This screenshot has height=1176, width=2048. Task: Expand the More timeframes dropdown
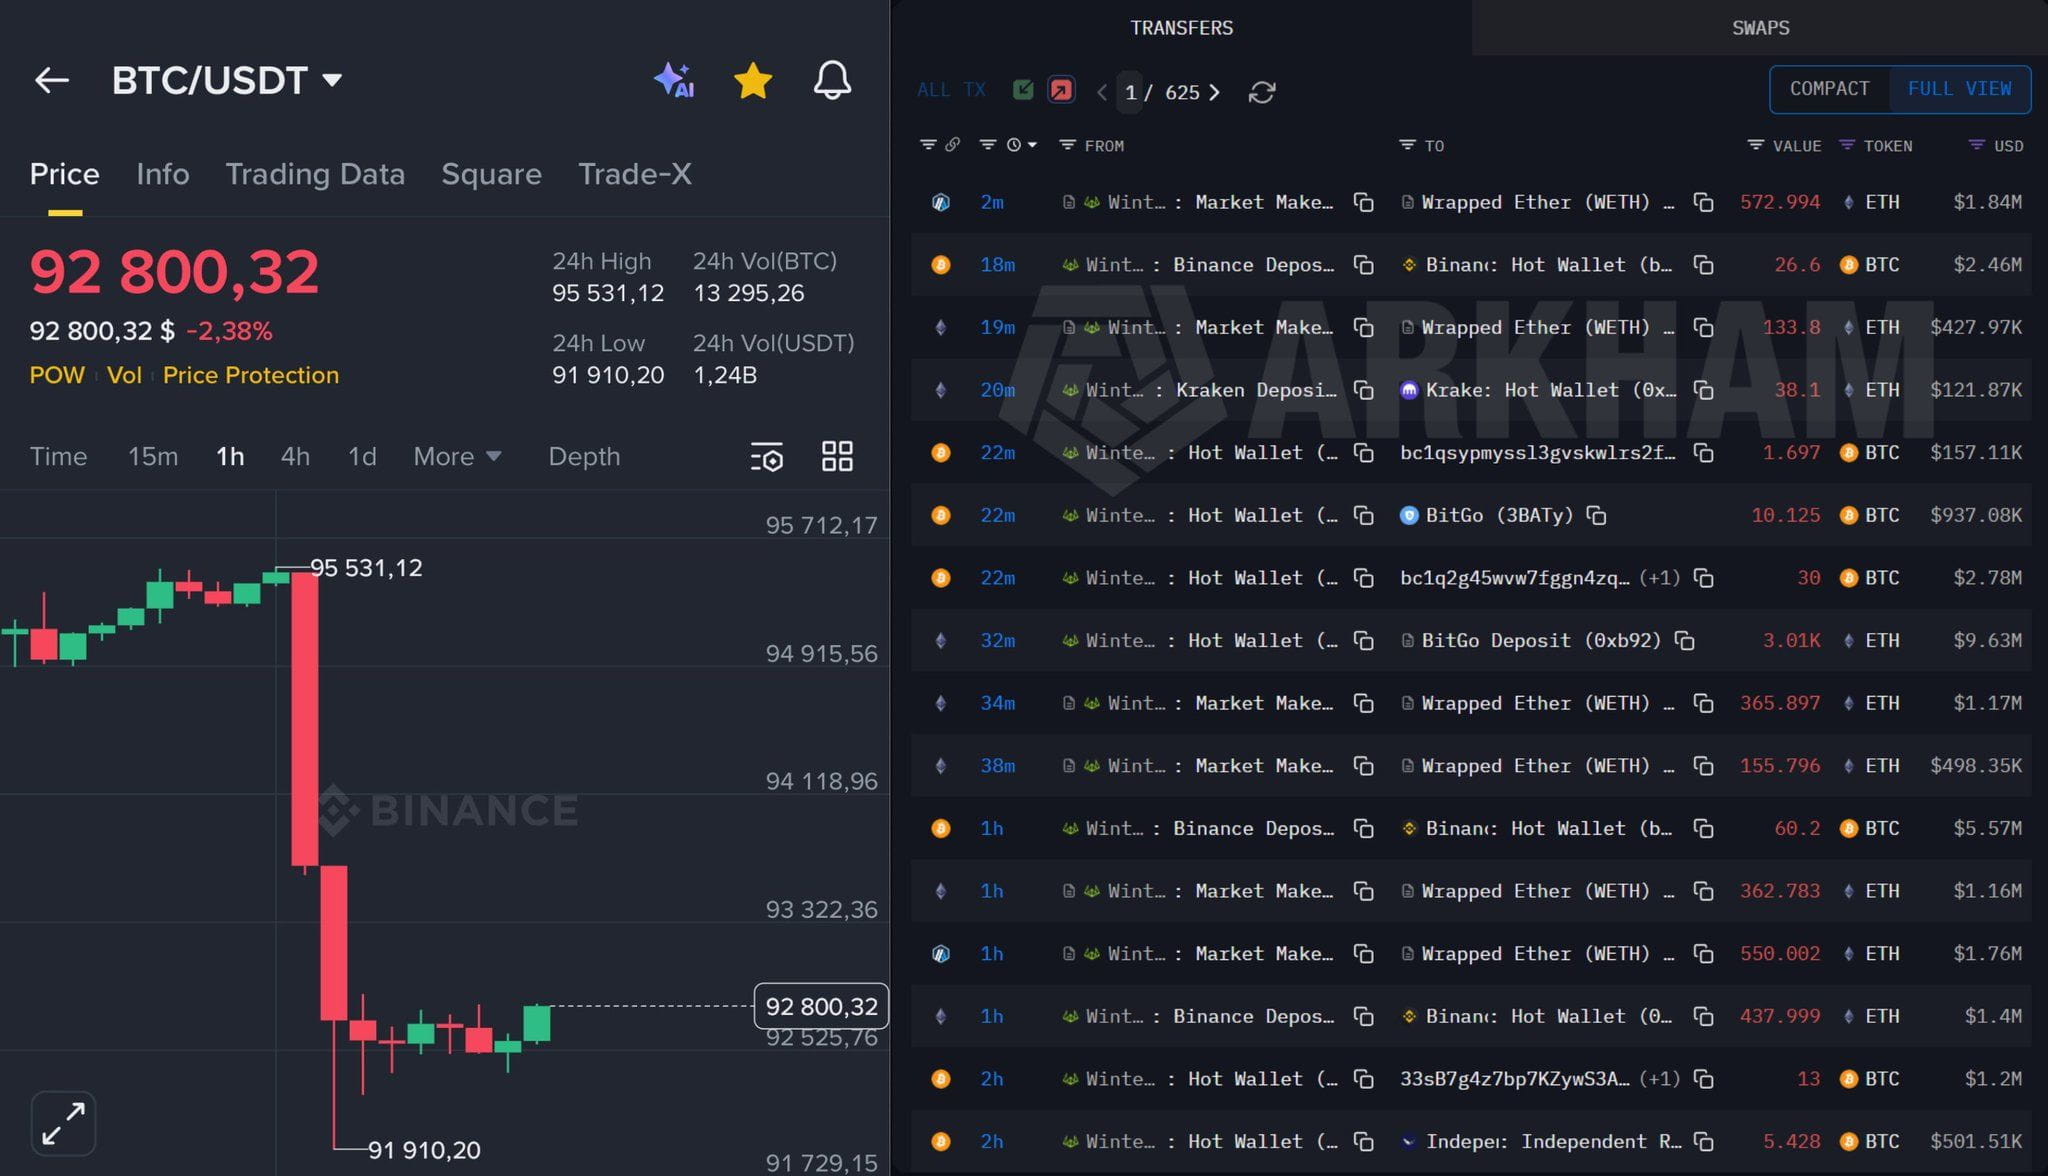[x=457, y=457]
